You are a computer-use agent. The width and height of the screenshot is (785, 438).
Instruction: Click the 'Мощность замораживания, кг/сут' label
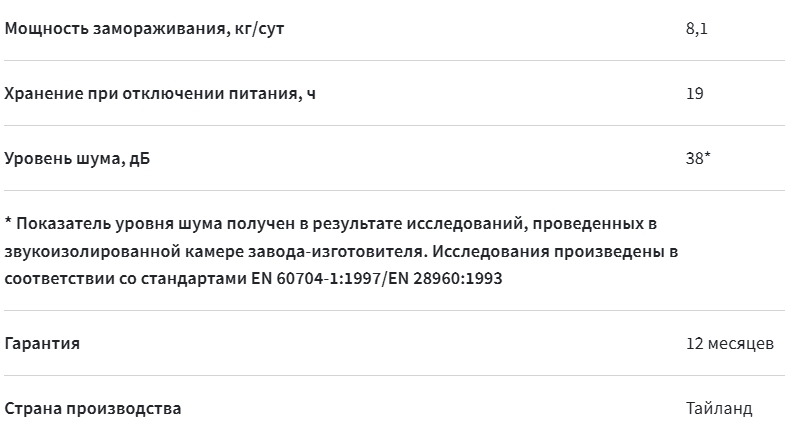pyautogui.click(x=144, y=29)
